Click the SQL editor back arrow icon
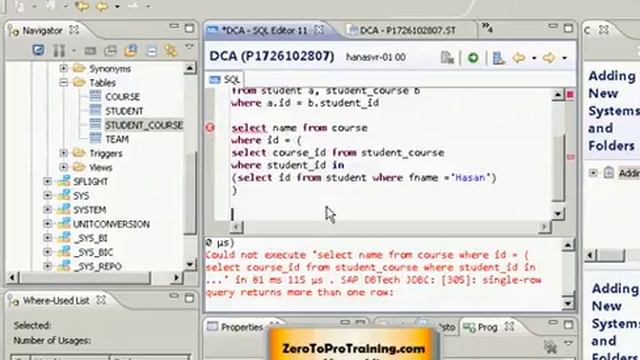This screenshot has height=360, width=640. [x=519, y=58]
